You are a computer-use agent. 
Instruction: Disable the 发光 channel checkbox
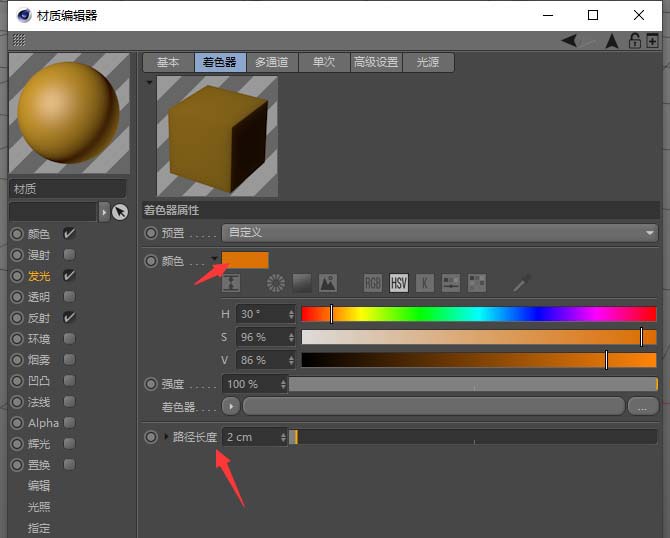point(69,275)
